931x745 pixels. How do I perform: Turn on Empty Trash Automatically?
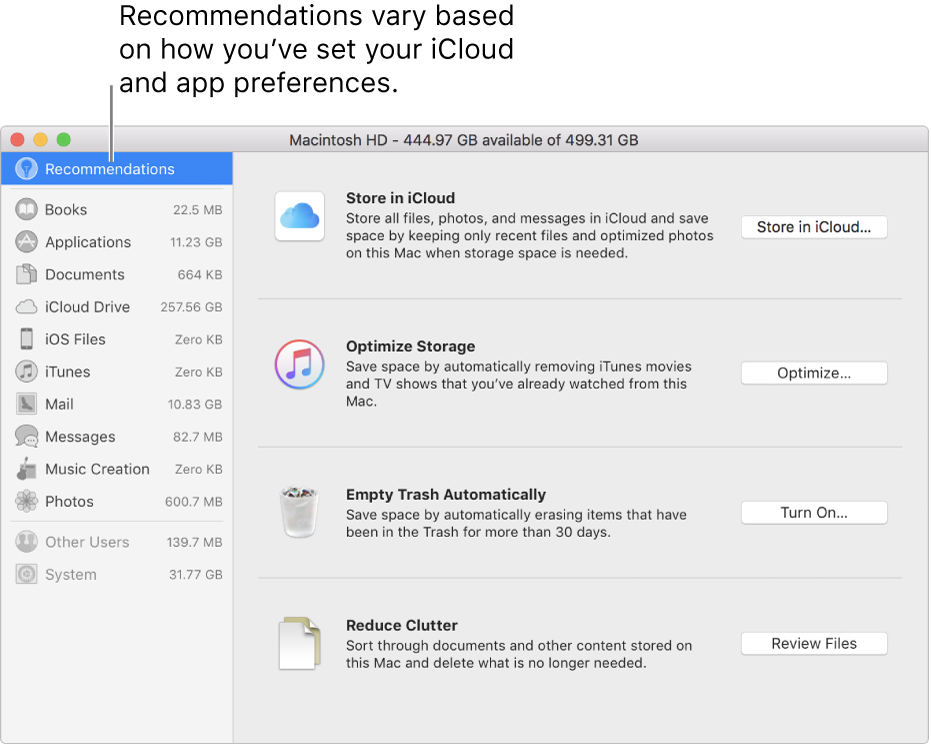coord(813,513)
